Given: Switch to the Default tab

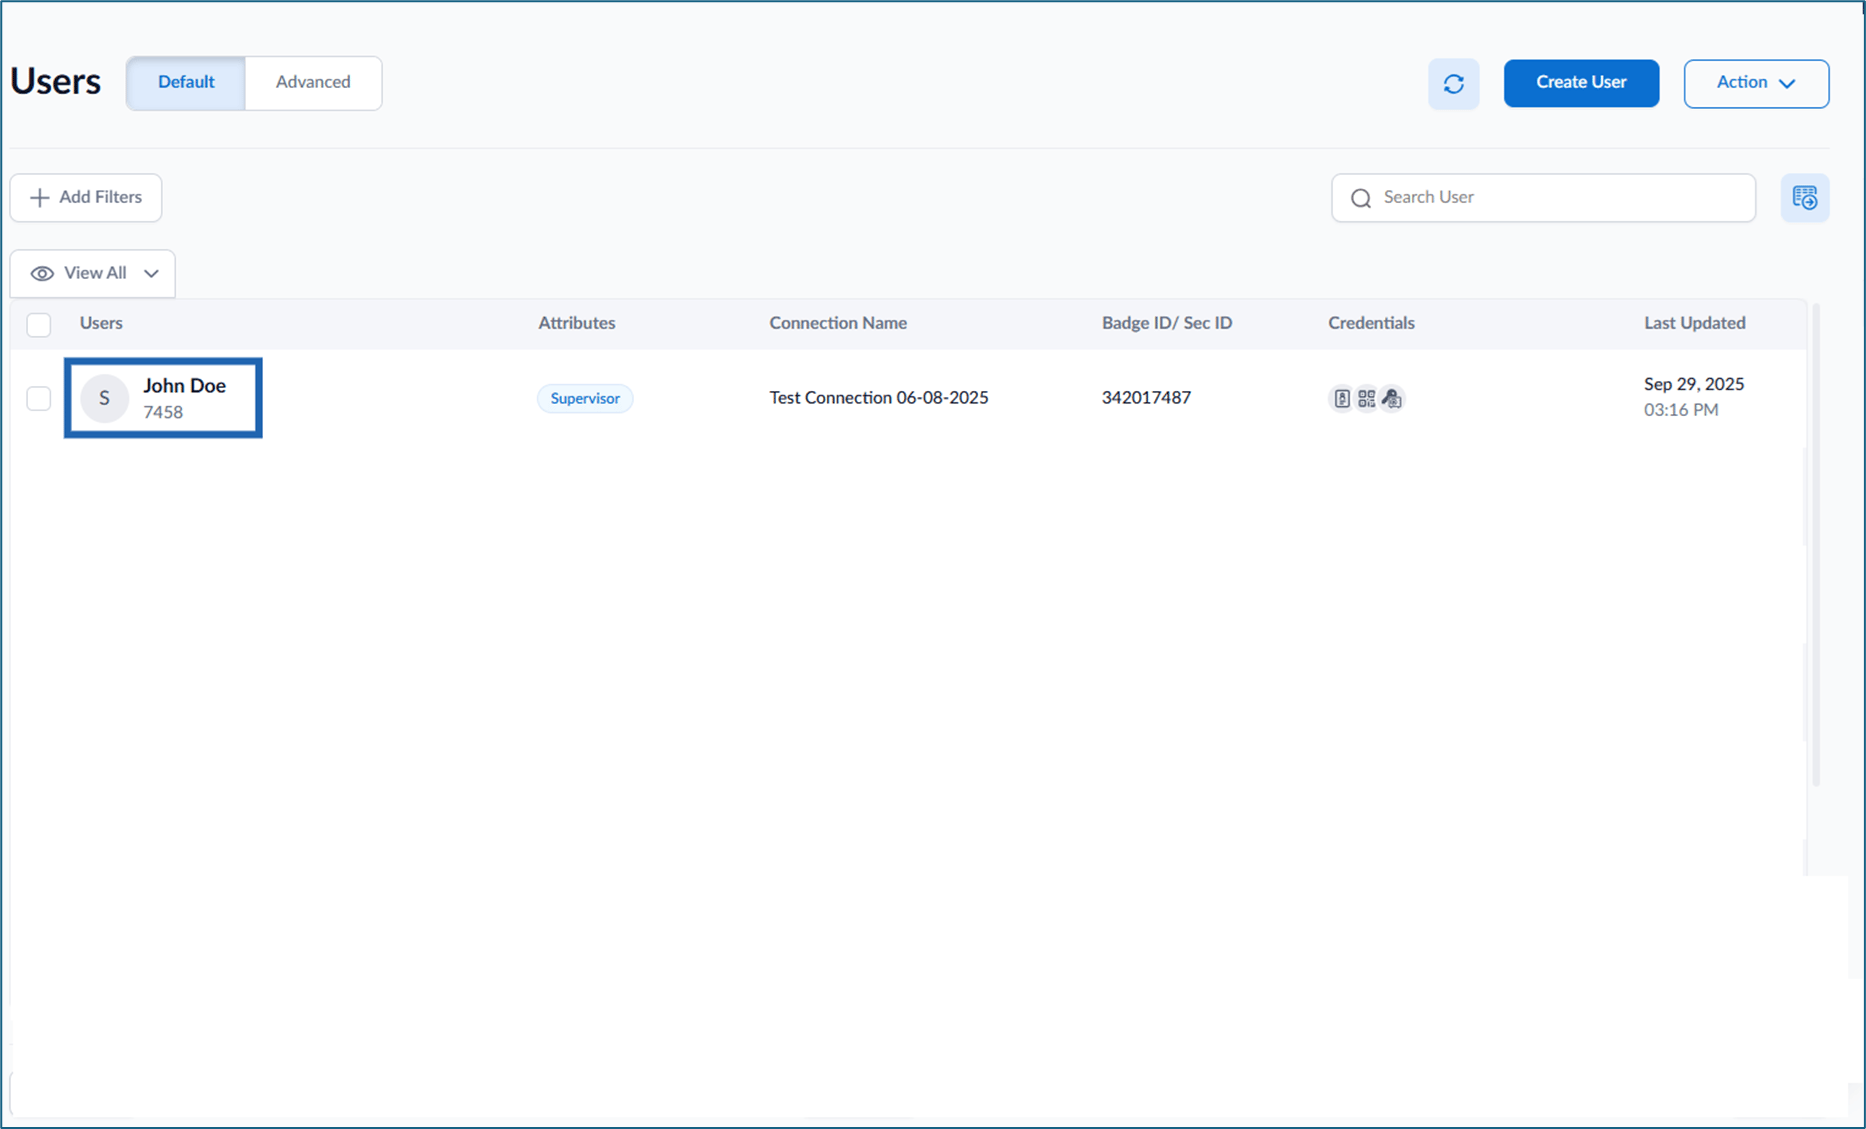Looking at the screenshot, I should pyautogui.click(x=186, y=82).
